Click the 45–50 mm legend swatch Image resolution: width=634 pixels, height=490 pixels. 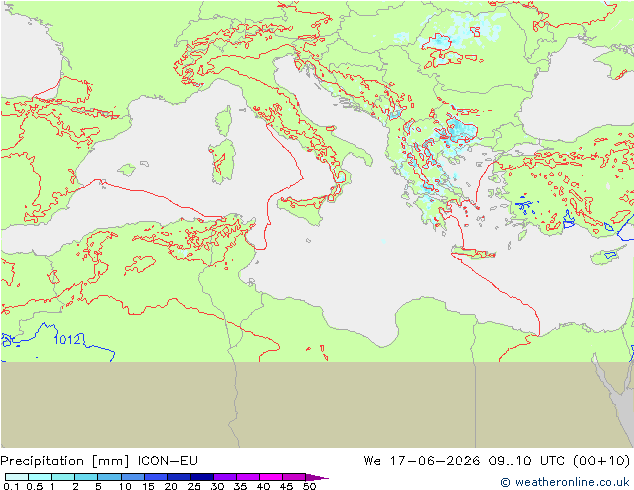294,477
